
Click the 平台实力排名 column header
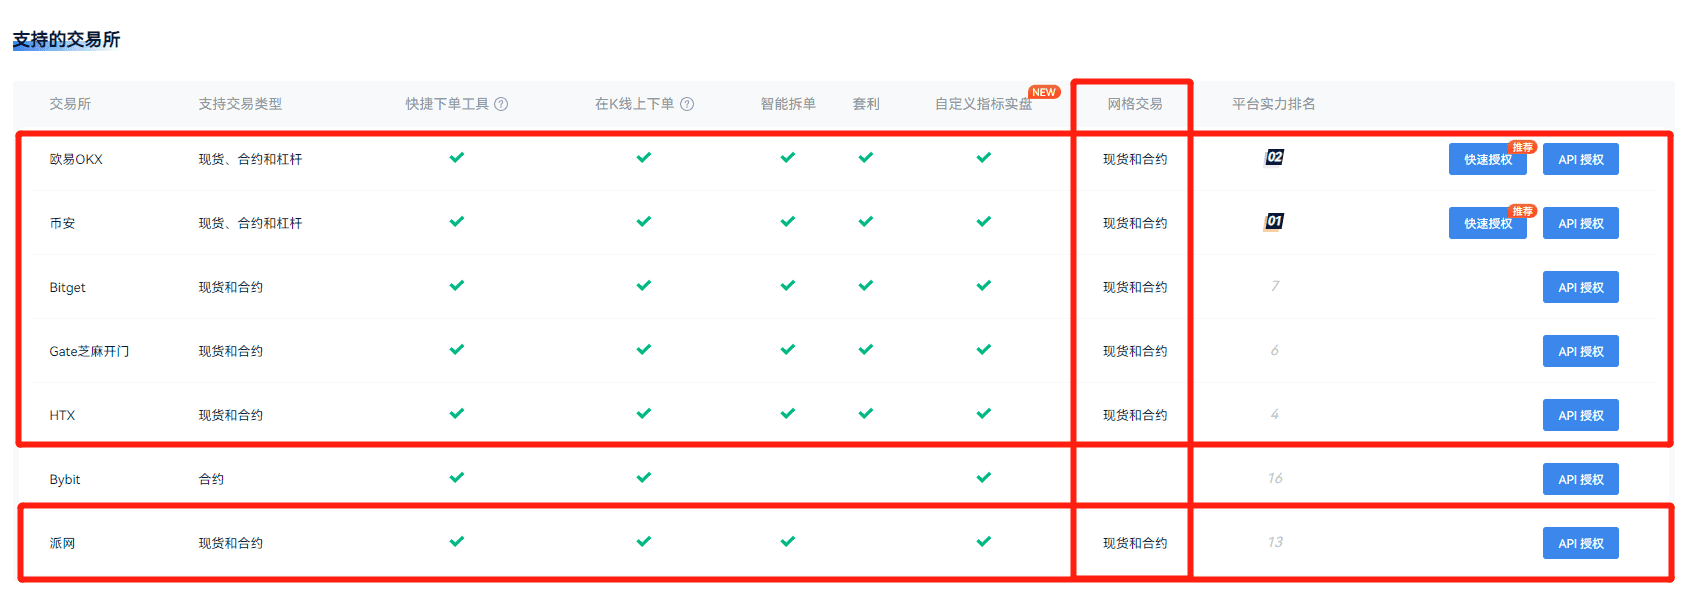(1274, 104)
